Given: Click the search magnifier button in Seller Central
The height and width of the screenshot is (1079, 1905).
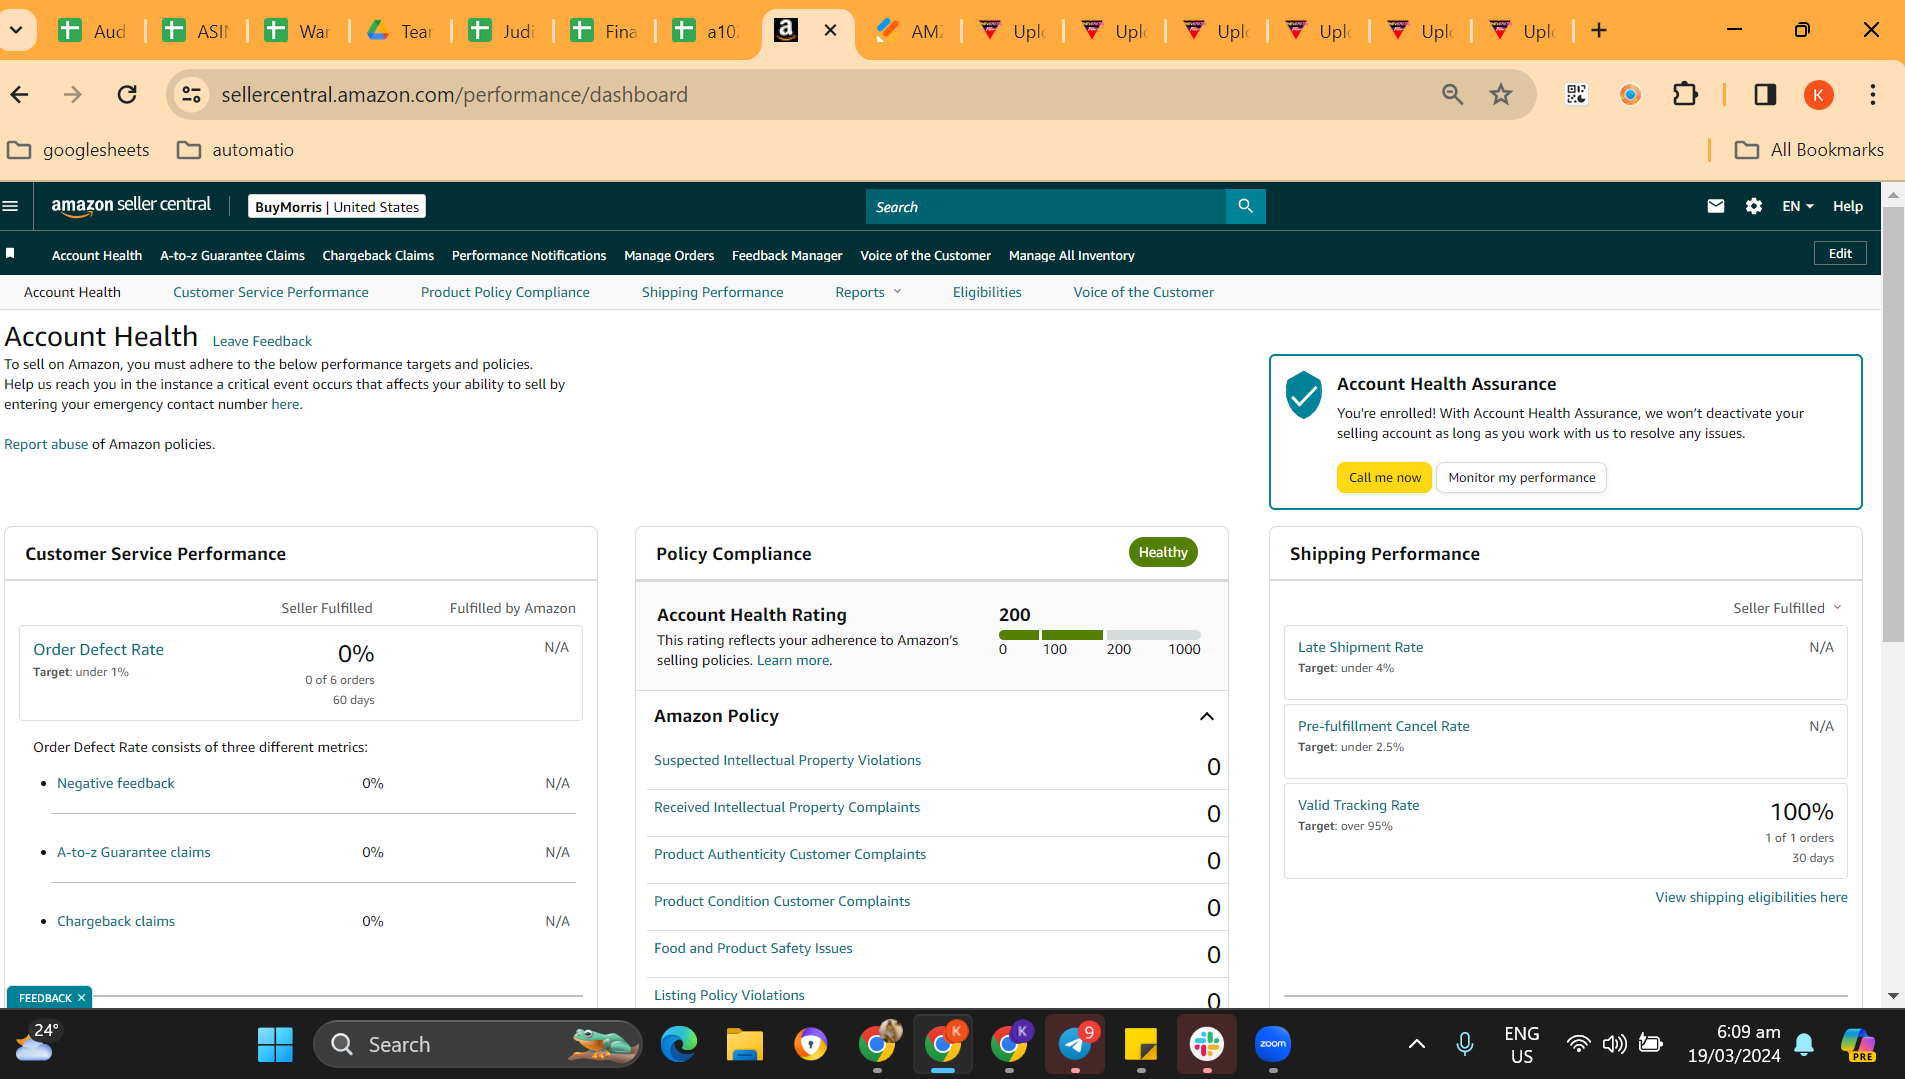Looking at the screenshot, I should click(x=1245, y=206).
